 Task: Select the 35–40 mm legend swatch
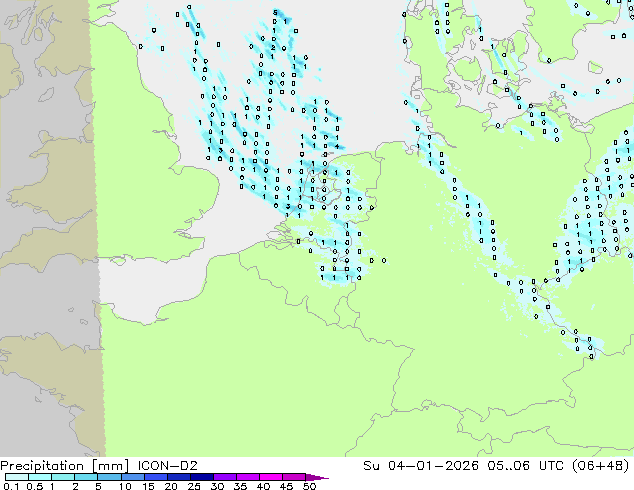tap(247, 477)
